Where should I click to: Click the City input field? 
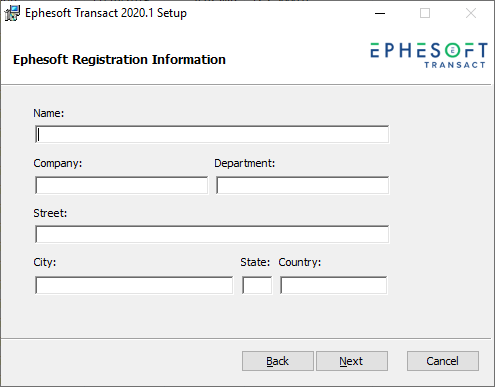pyautogui.click(x=134, y=285)
